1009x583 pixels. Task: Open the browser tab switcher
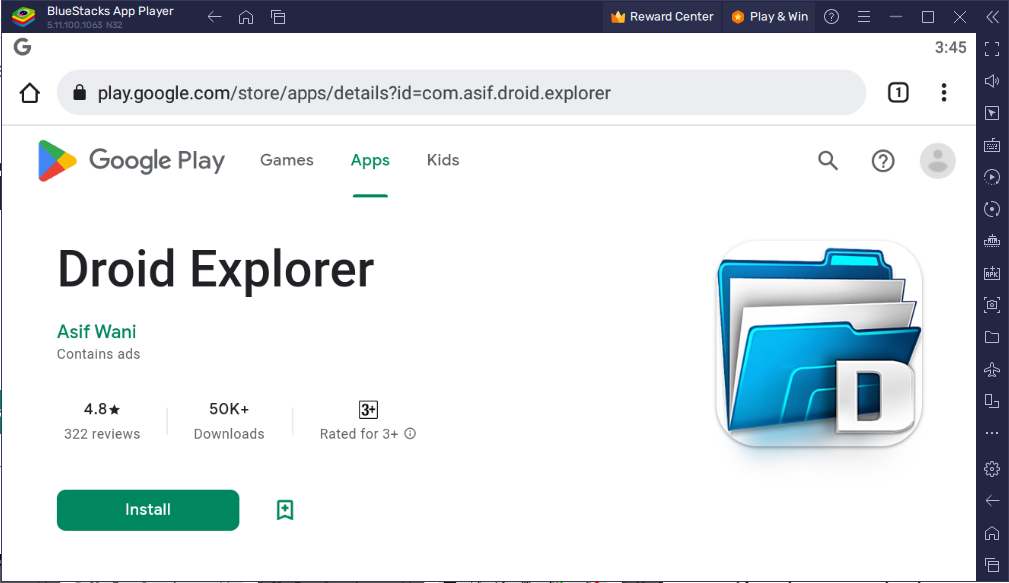[x=898, y=93]
